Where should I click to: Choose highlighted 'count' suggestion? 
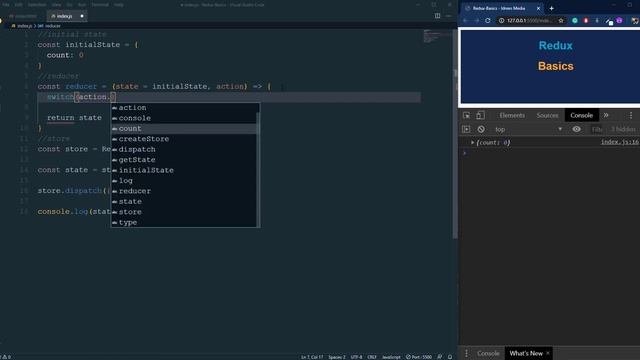[184, 129]
